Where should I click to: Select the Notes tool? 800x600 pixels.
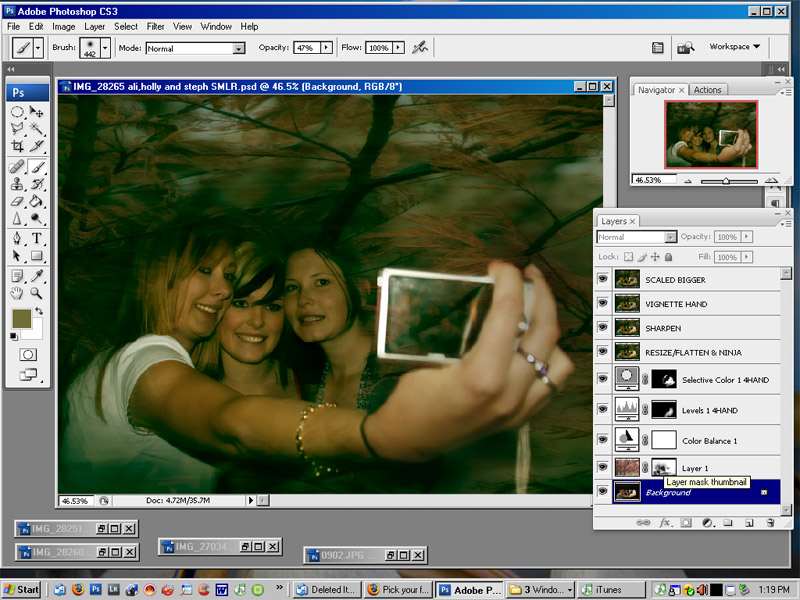pos(17,276)
